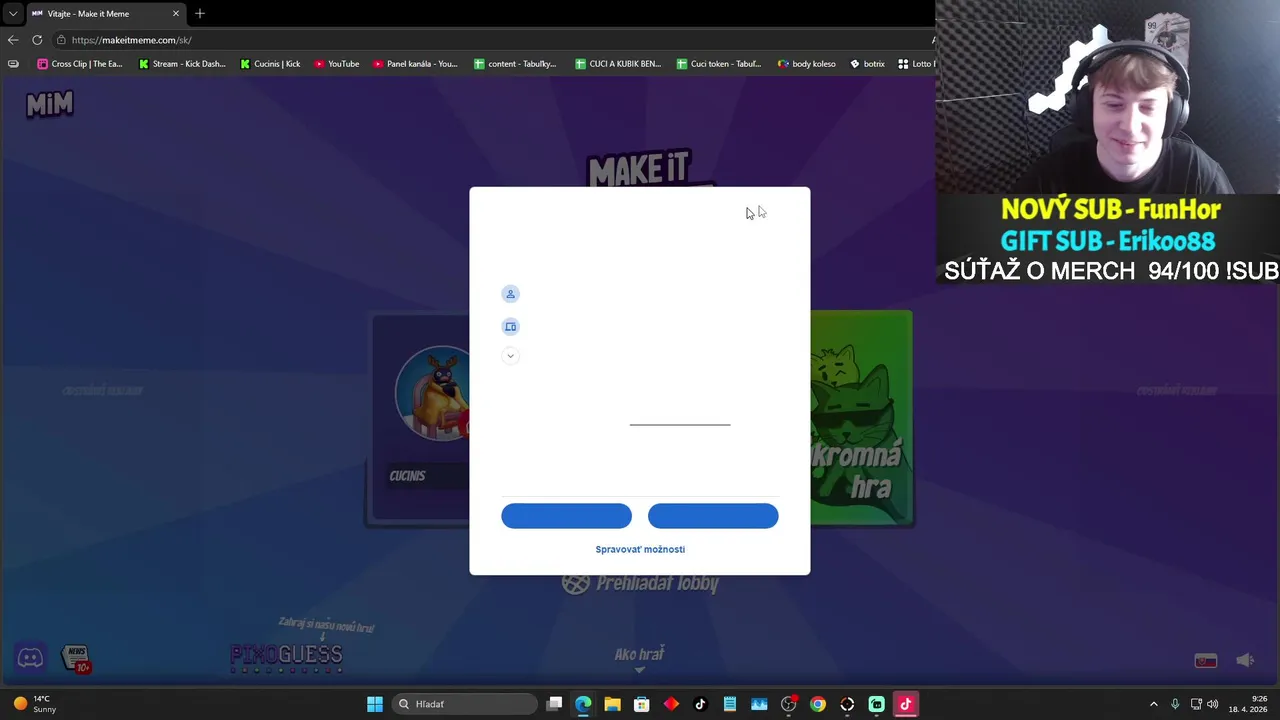Open content - Tabuľky bookmark
Screen dimensions: 1280x720
tap(515, 64)
